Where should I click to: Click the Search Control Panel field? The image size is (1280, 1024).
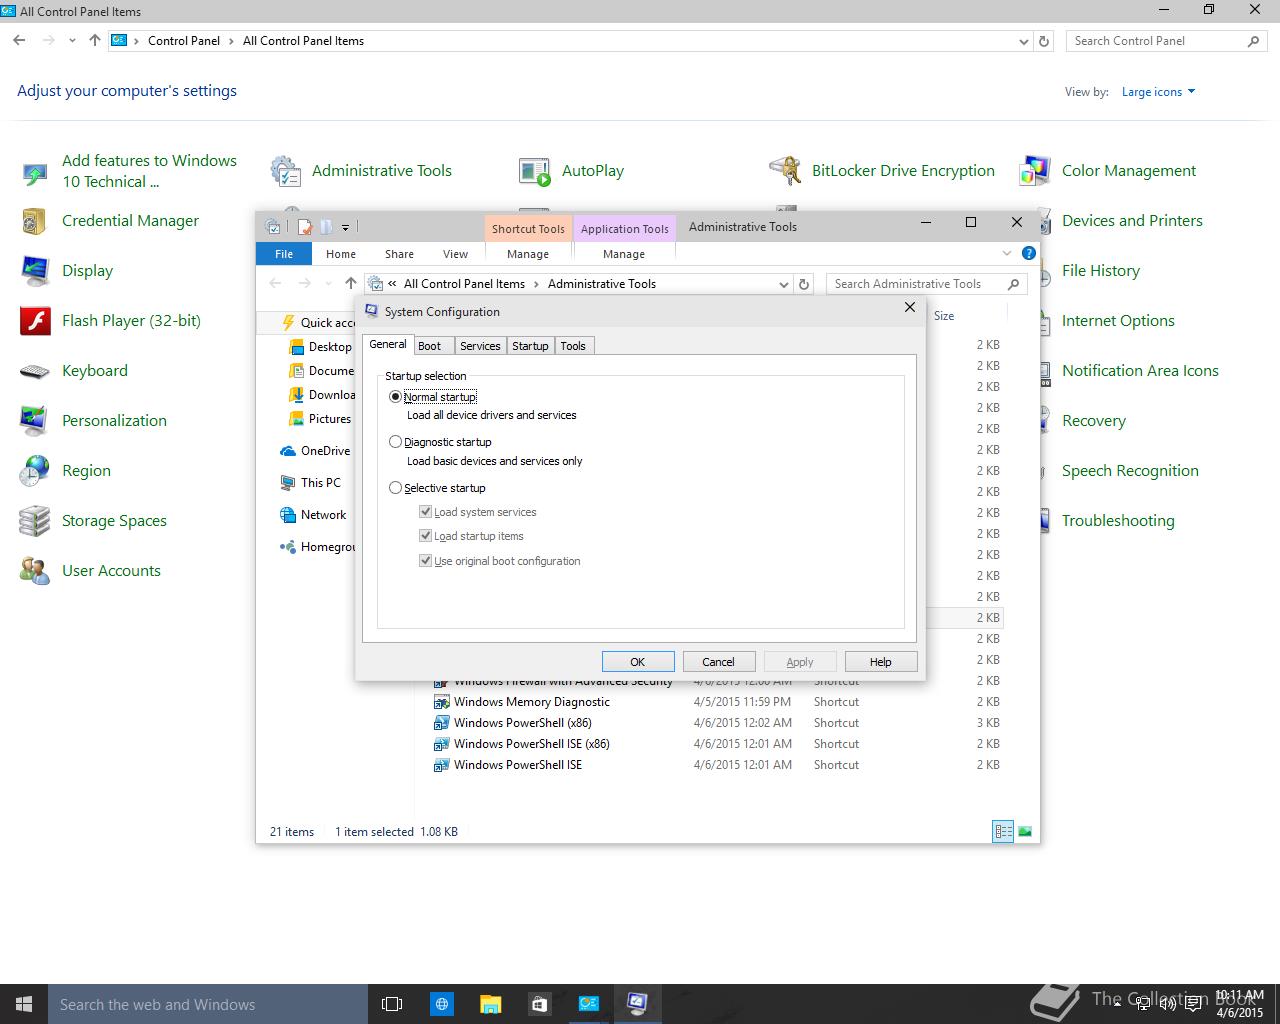[1166, 41]
